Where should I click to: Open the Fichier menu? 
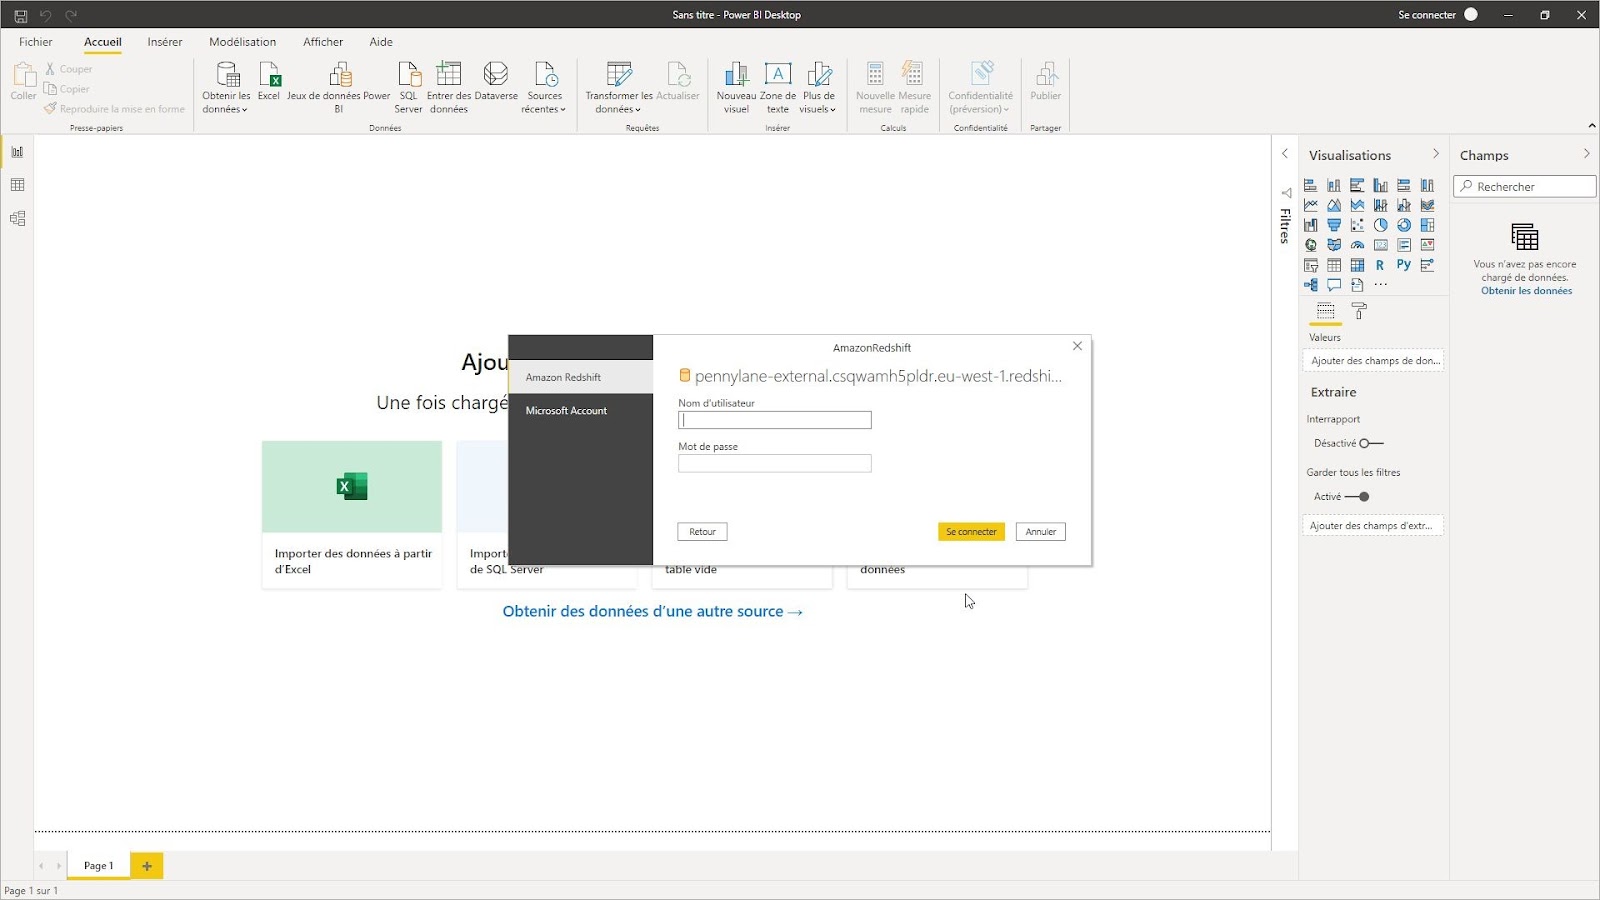35,42
